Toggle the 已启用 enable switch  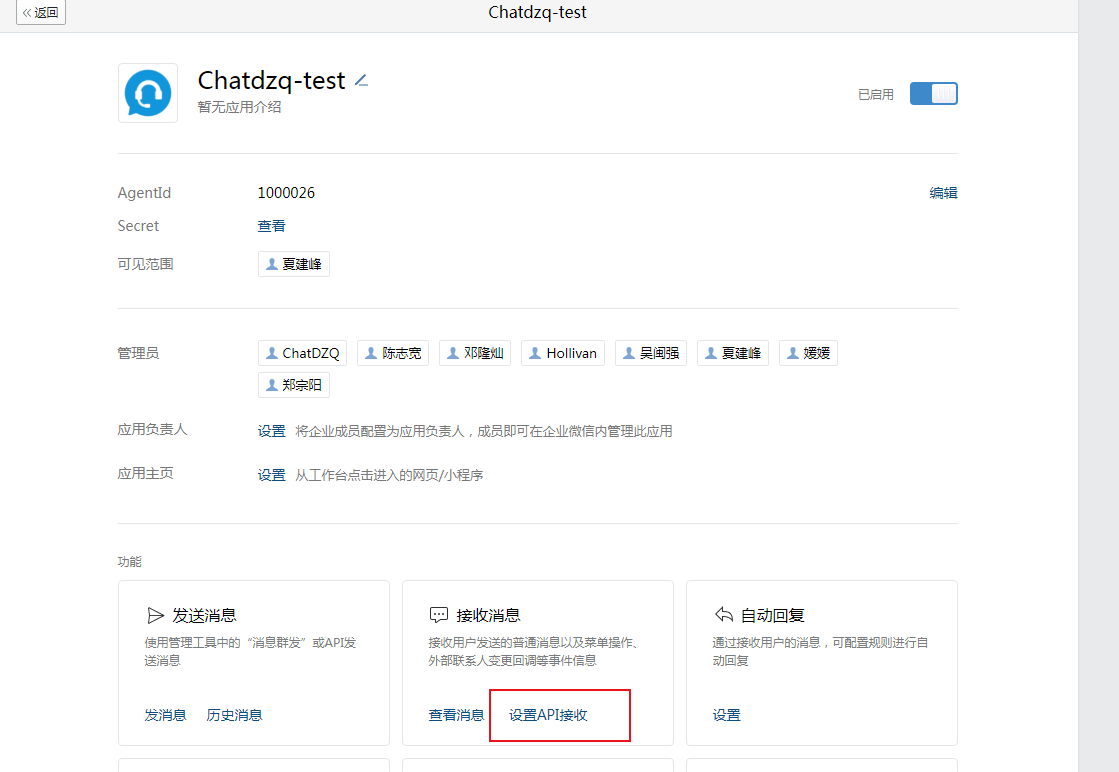[933, 93]
